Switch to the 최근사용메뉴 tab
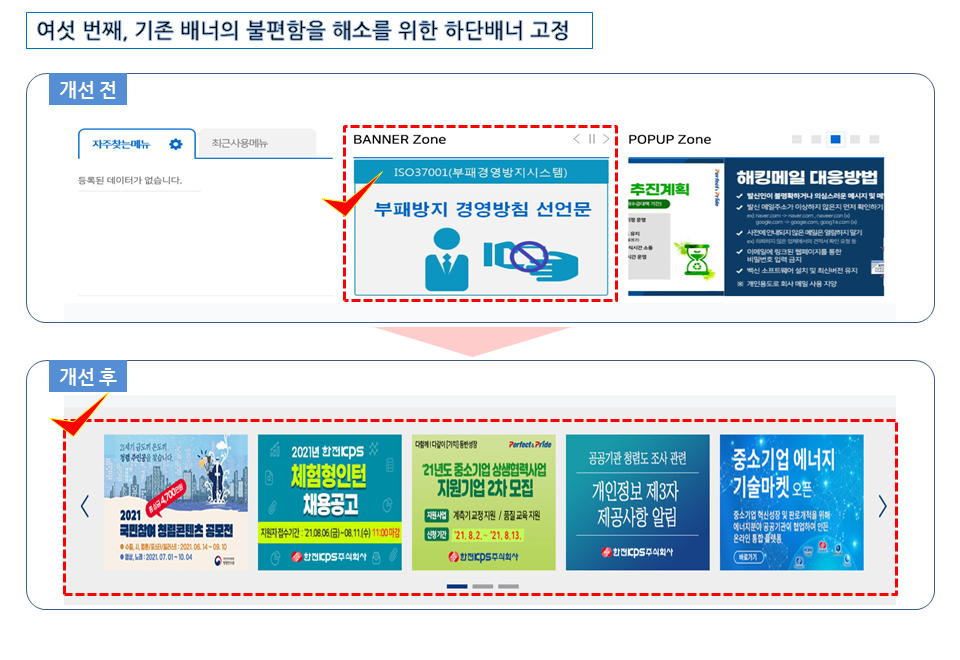The image size is (960, 660). tap(257, 143)
